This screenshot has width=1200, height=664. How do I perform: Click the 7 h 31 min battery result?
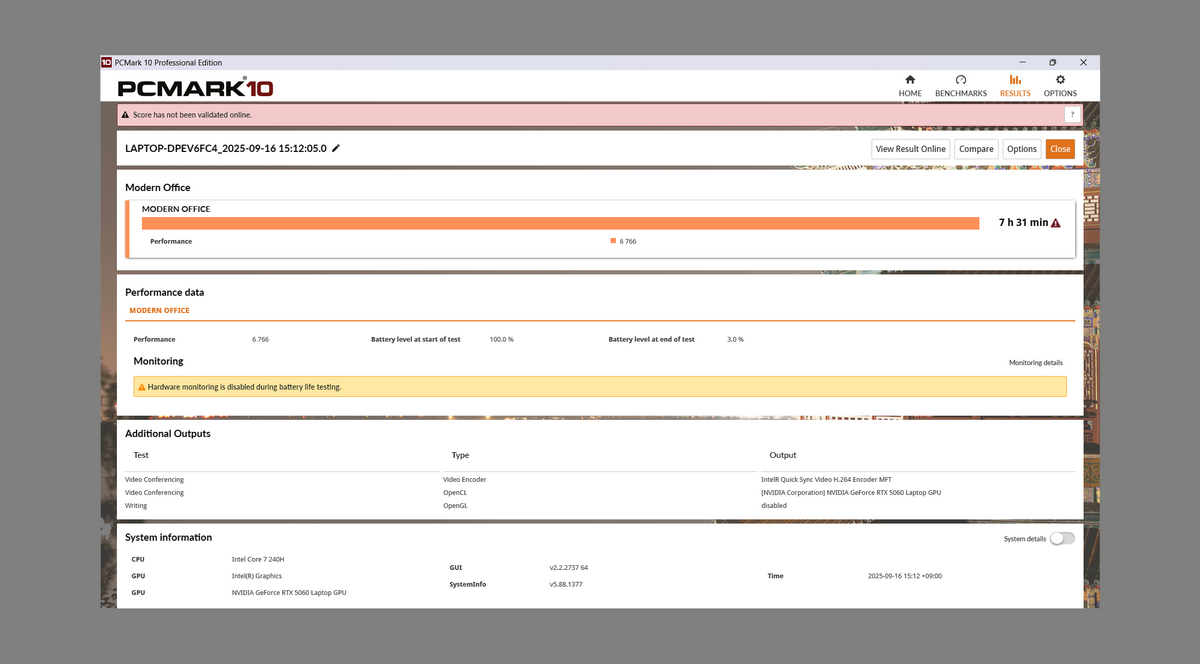1023,223
